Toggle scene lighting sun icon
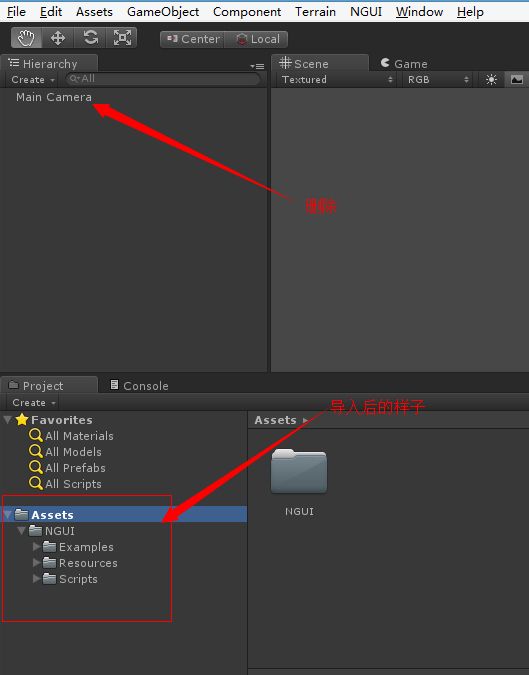 pos(491,80)
